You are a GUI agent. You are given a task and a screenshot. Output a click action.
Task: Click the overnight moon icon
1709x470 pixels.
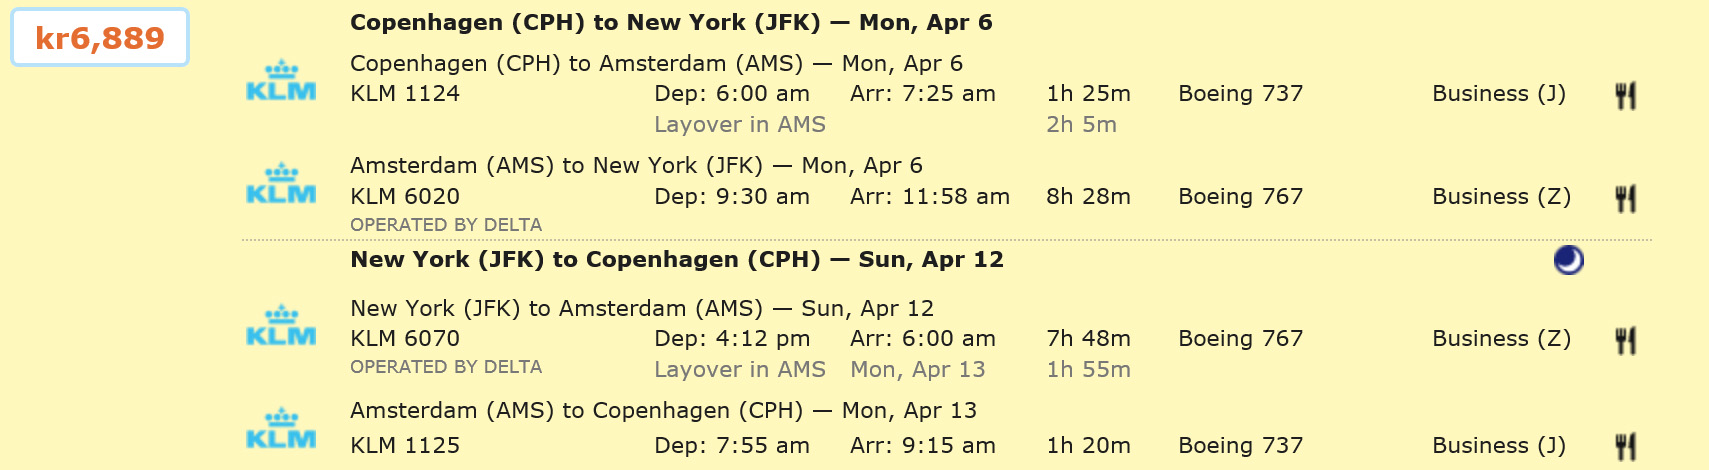point(1568,261)
